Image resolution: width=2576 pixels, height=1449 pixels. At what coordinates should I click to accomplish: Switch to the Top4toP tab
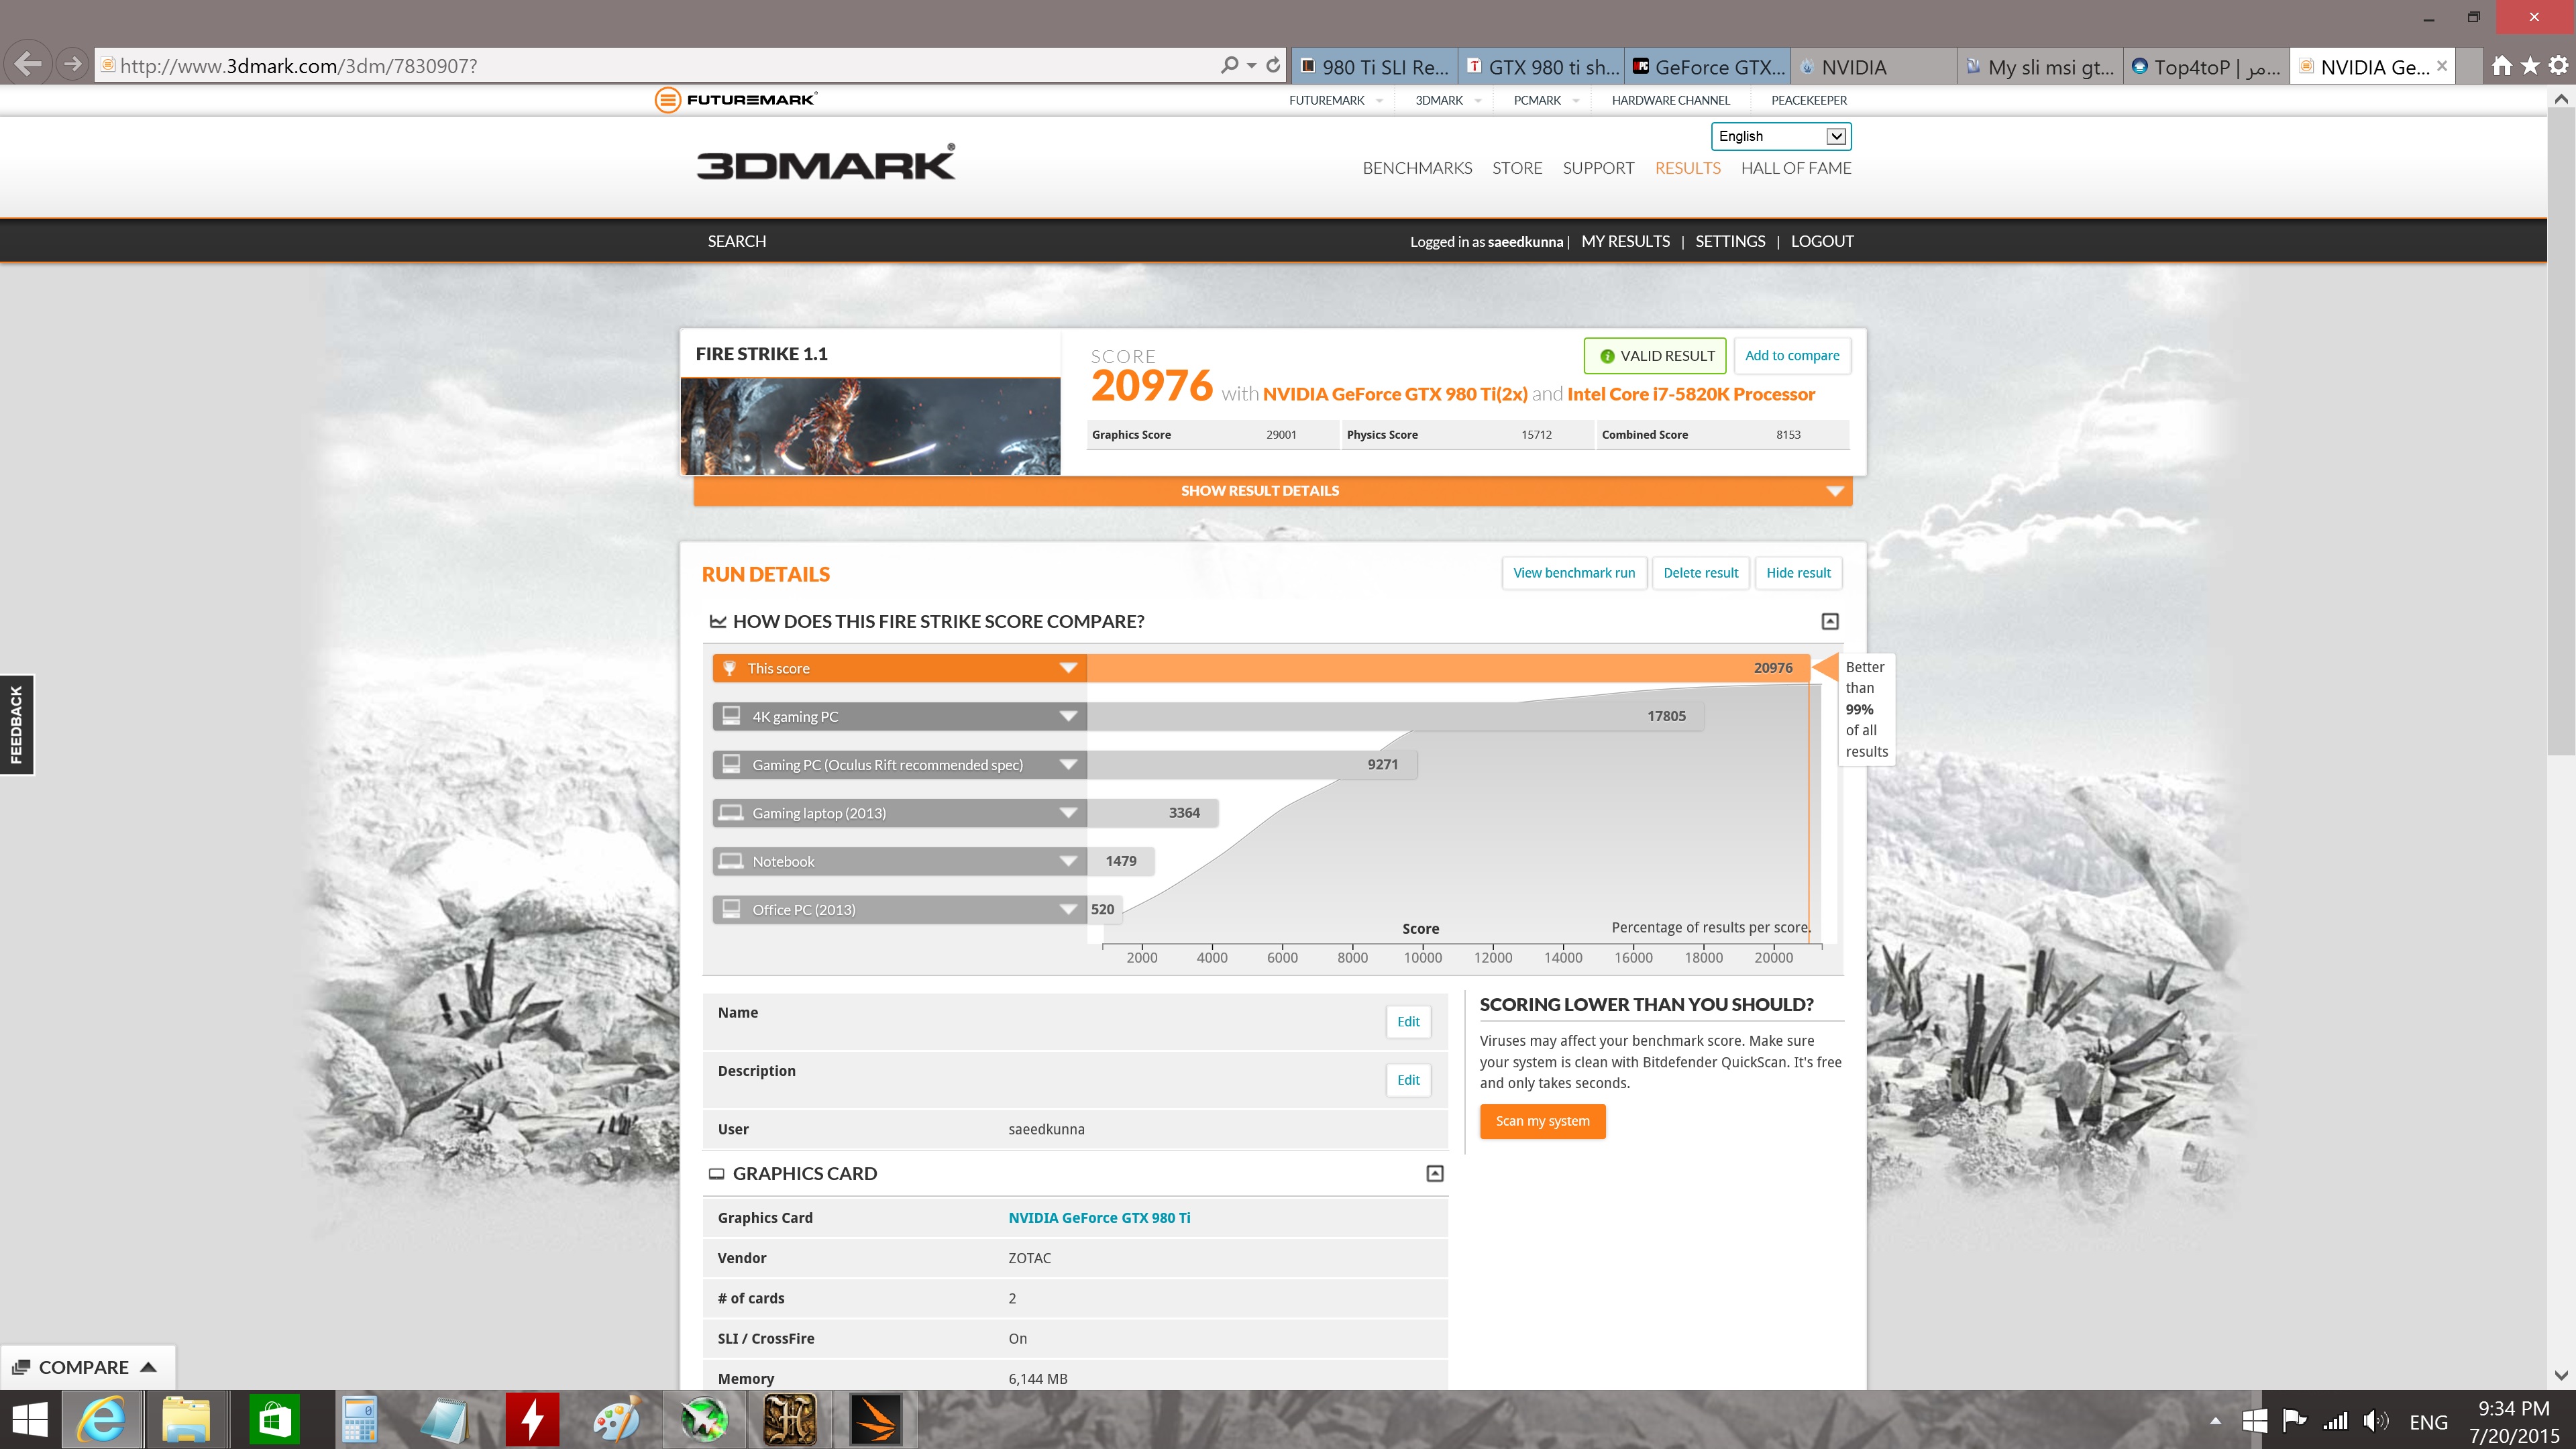pyautogui.click(x=2206, y=67)
